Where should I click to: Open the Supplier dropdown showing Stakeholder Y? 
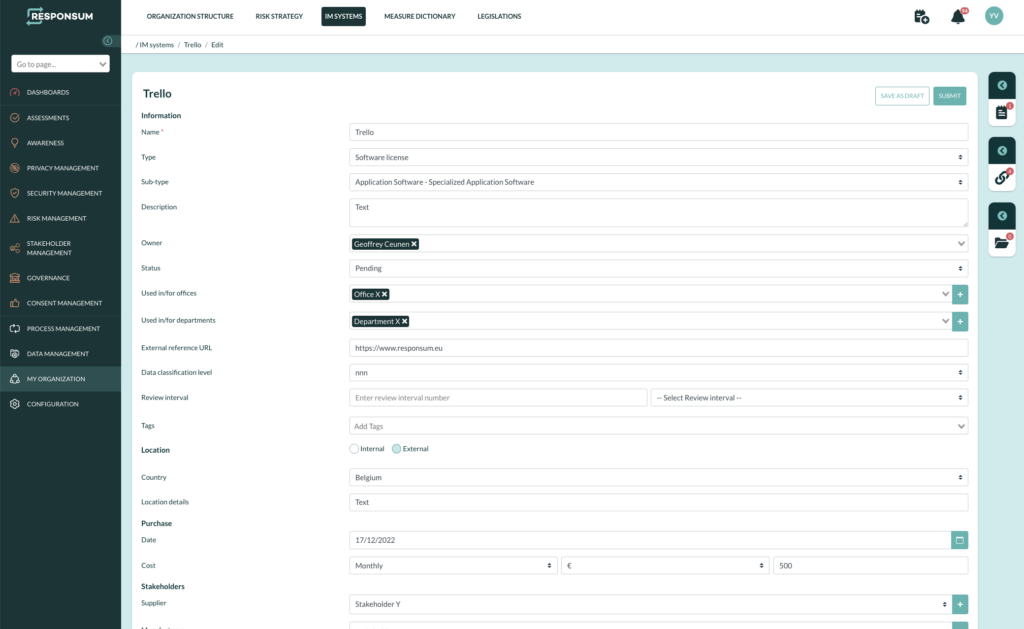(650, 604)
